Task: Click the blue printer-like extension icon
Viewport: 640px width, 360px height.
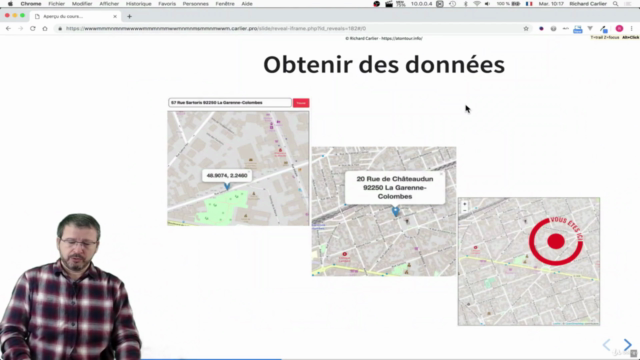Action: (x=578, y=29)
